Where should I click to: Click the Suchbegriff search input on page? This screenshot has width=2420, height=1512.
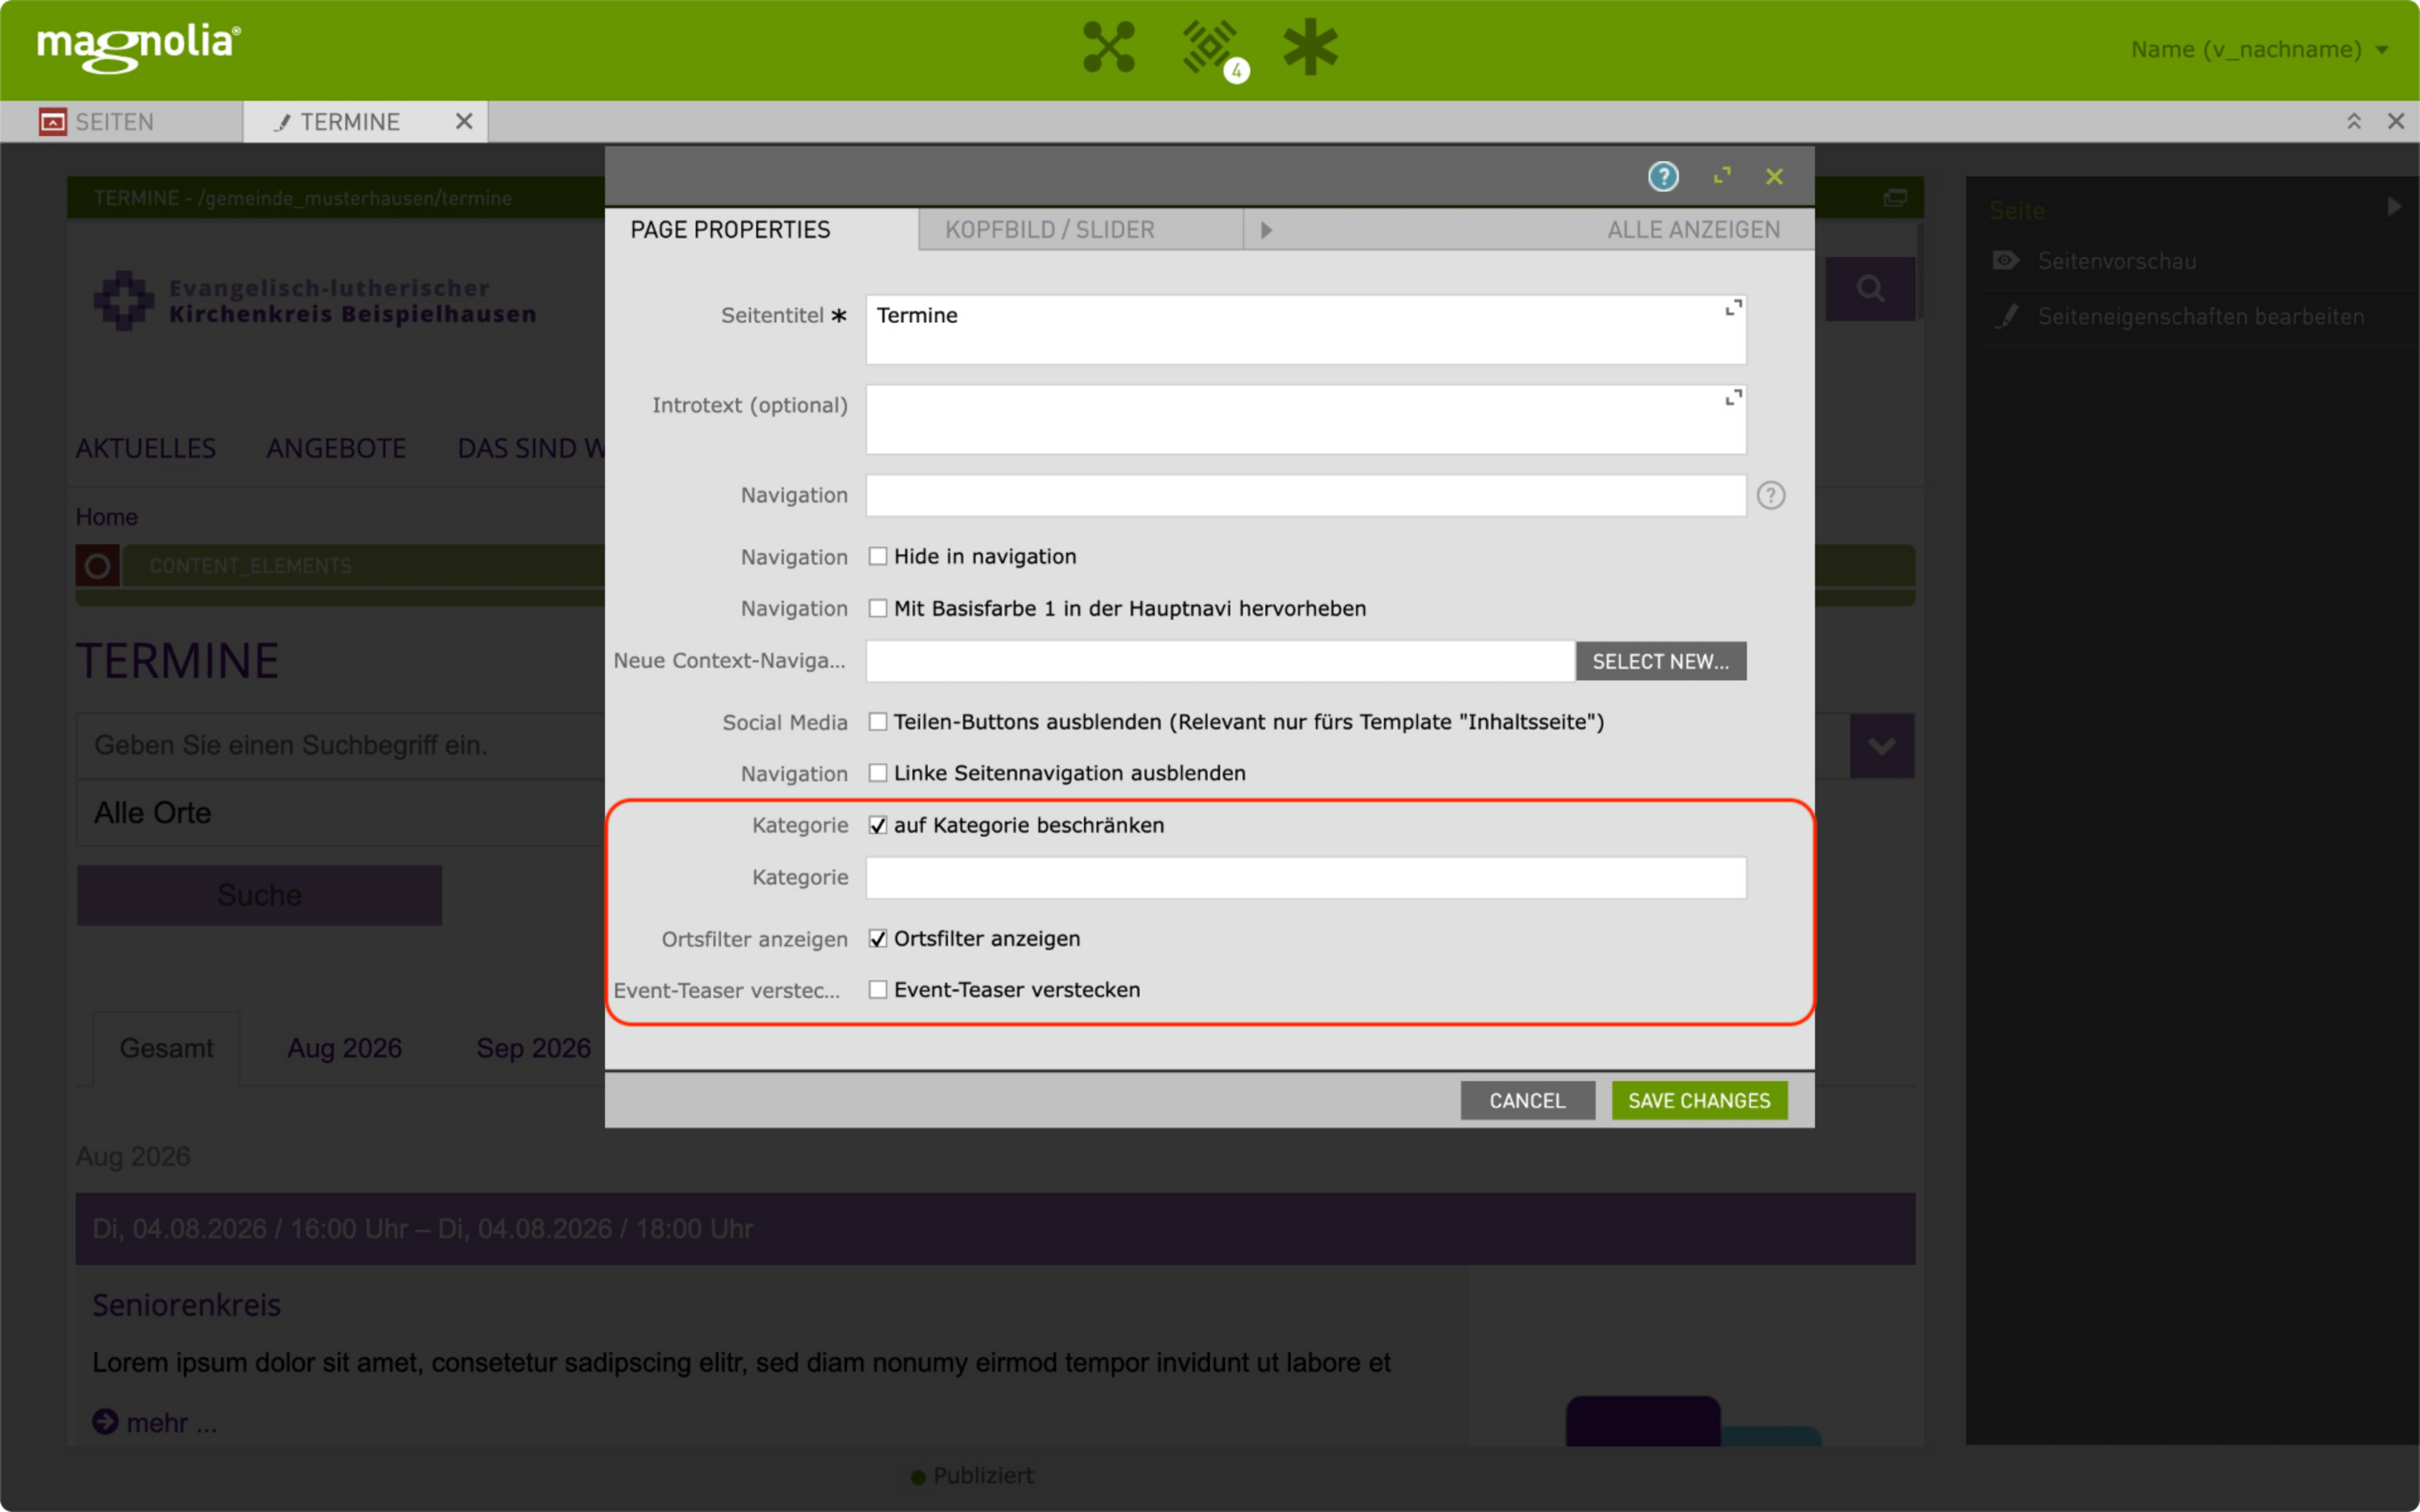click(340, 746)
